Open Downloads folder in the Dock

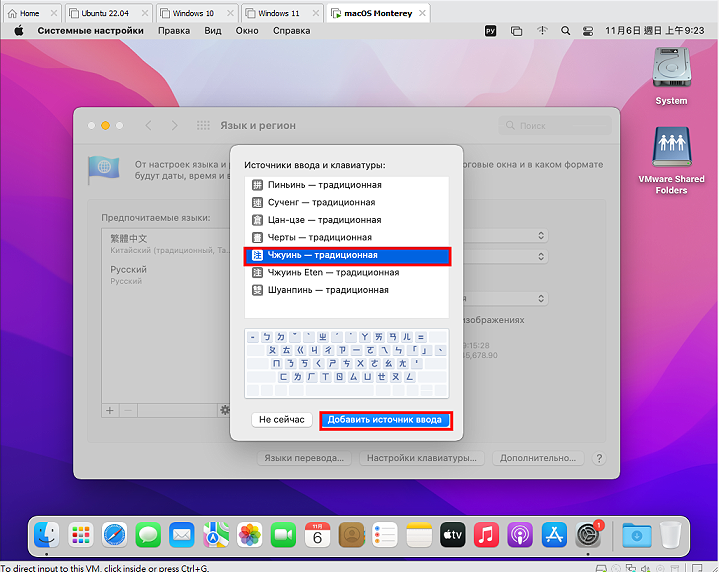click(636, 535)
